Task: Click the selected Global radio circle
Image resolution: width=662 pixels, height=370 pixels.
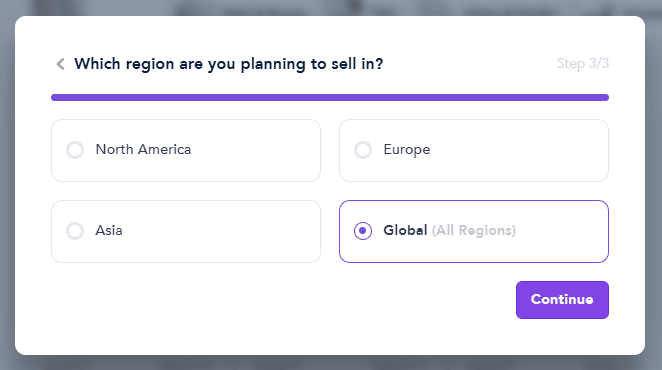Action: click(363, 231)
